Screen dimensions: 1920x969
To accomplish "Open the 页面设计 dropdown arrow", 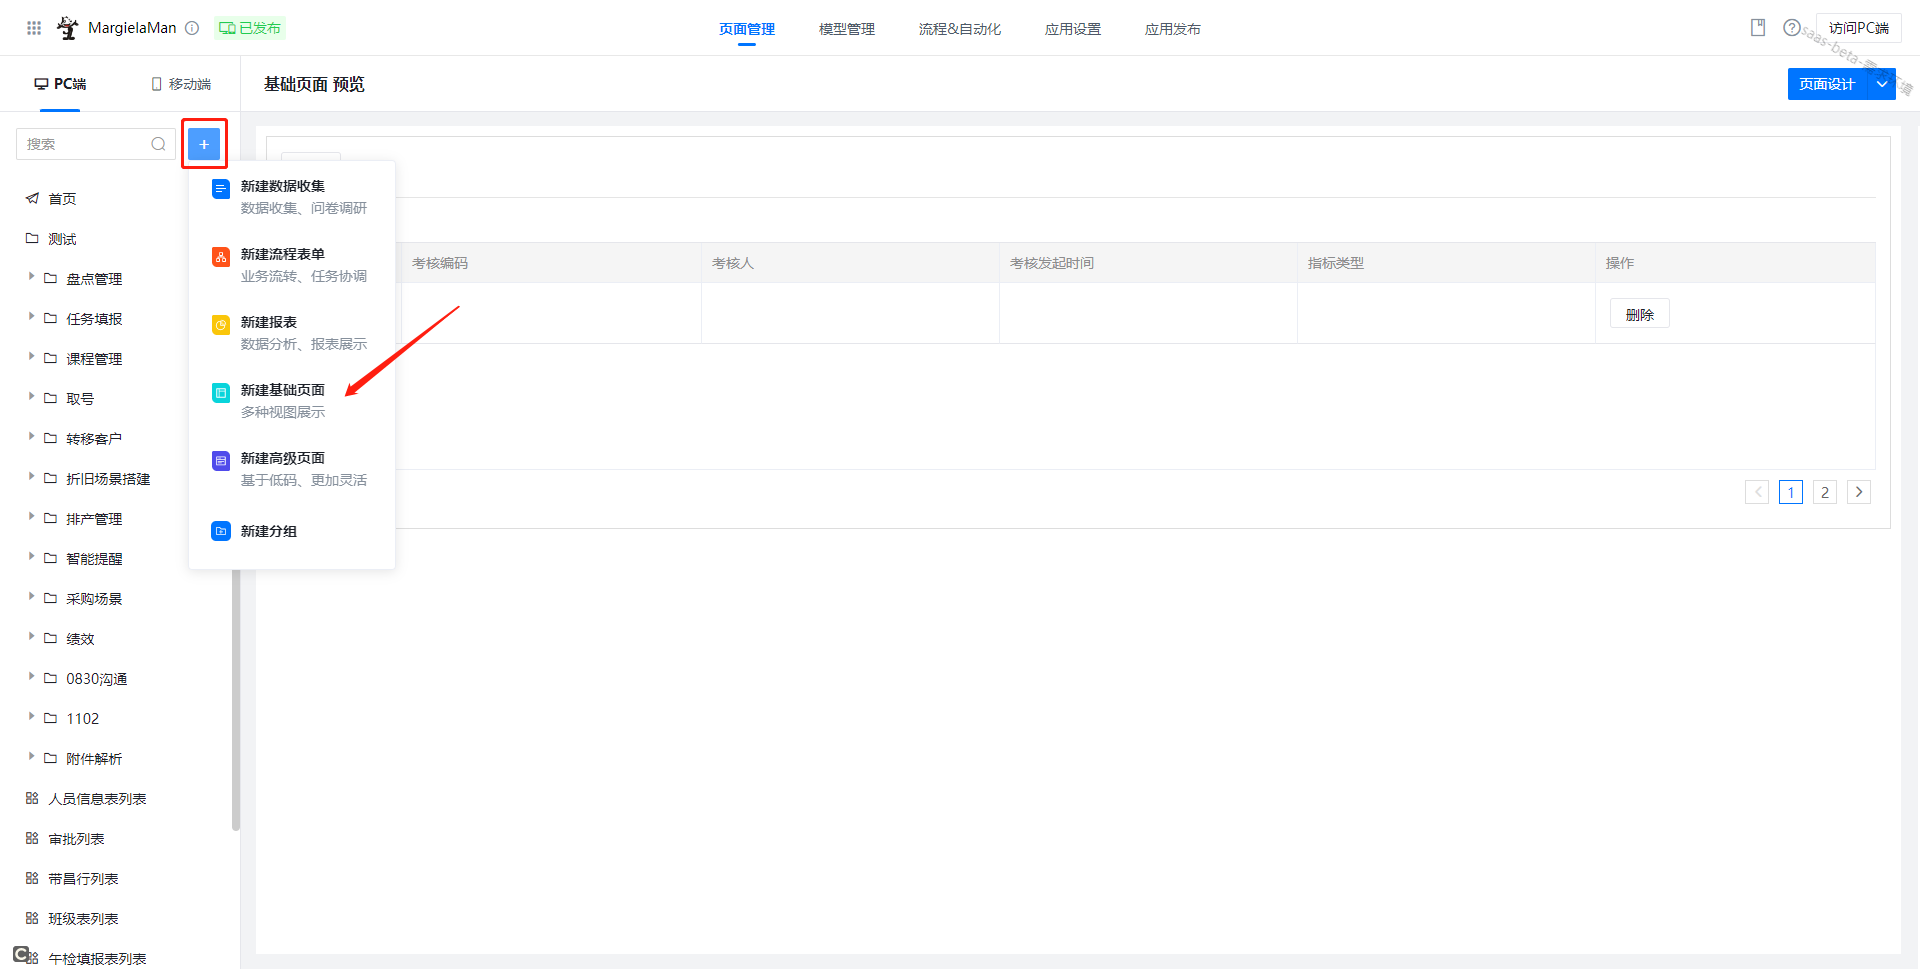I will click(1882, 84).
